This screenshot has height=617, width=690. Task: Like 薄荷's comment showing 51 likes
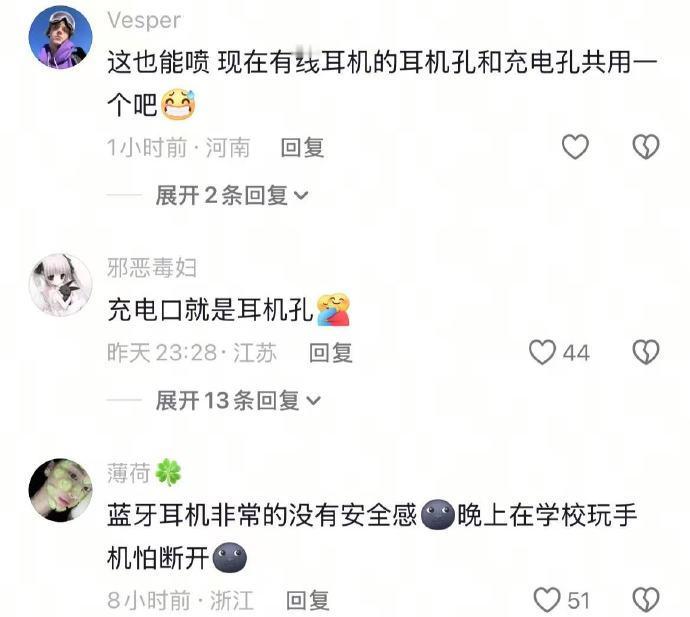pyautogui.click(x=547, y=600)
